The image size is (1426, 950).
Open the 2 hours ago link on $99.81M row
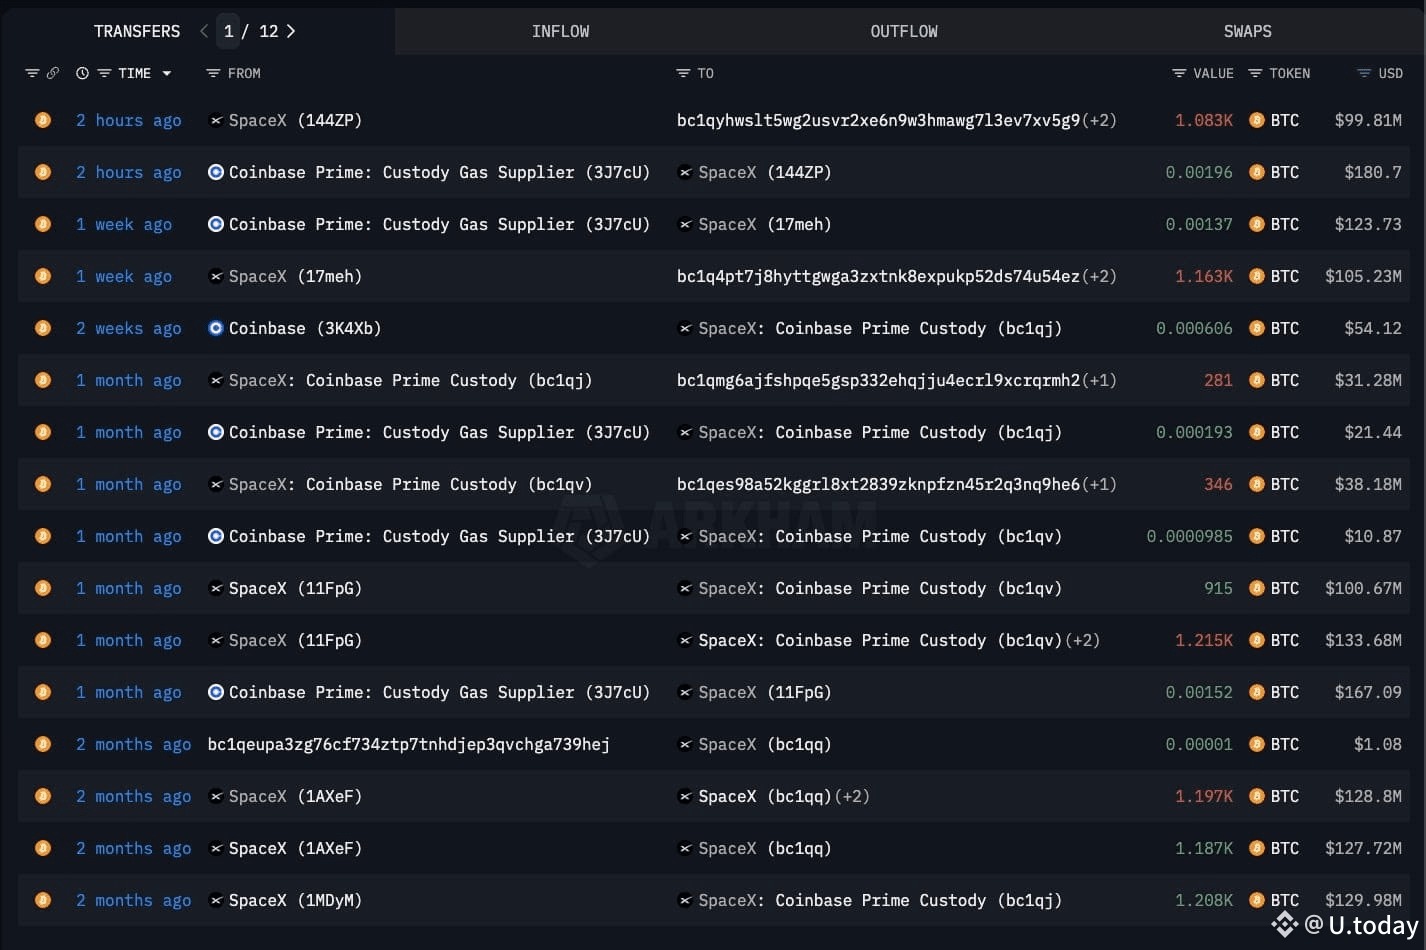pyautogui.click(x=129, y=120)
